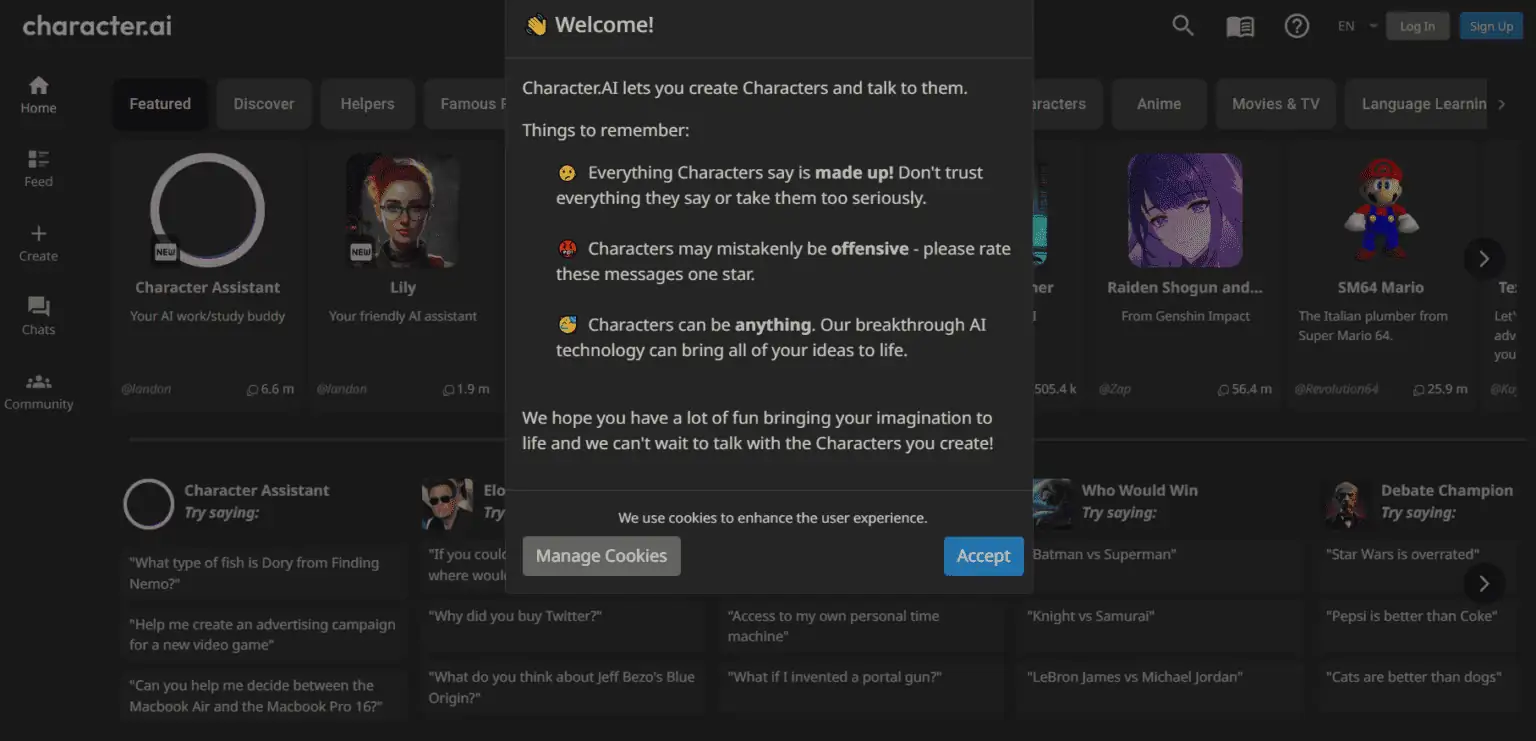Viewport: 1536px width, 741px height.
Task: Click the Elon avatar in the suggestions row
Action: [447, 503]
